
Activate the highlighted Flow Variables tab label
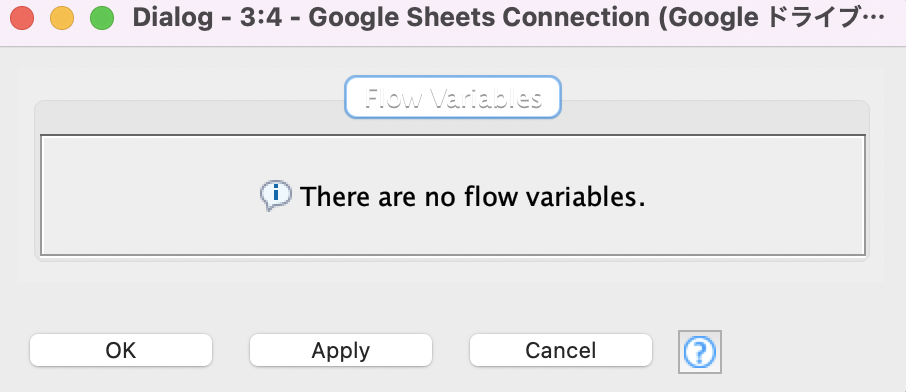pos(453,98)
